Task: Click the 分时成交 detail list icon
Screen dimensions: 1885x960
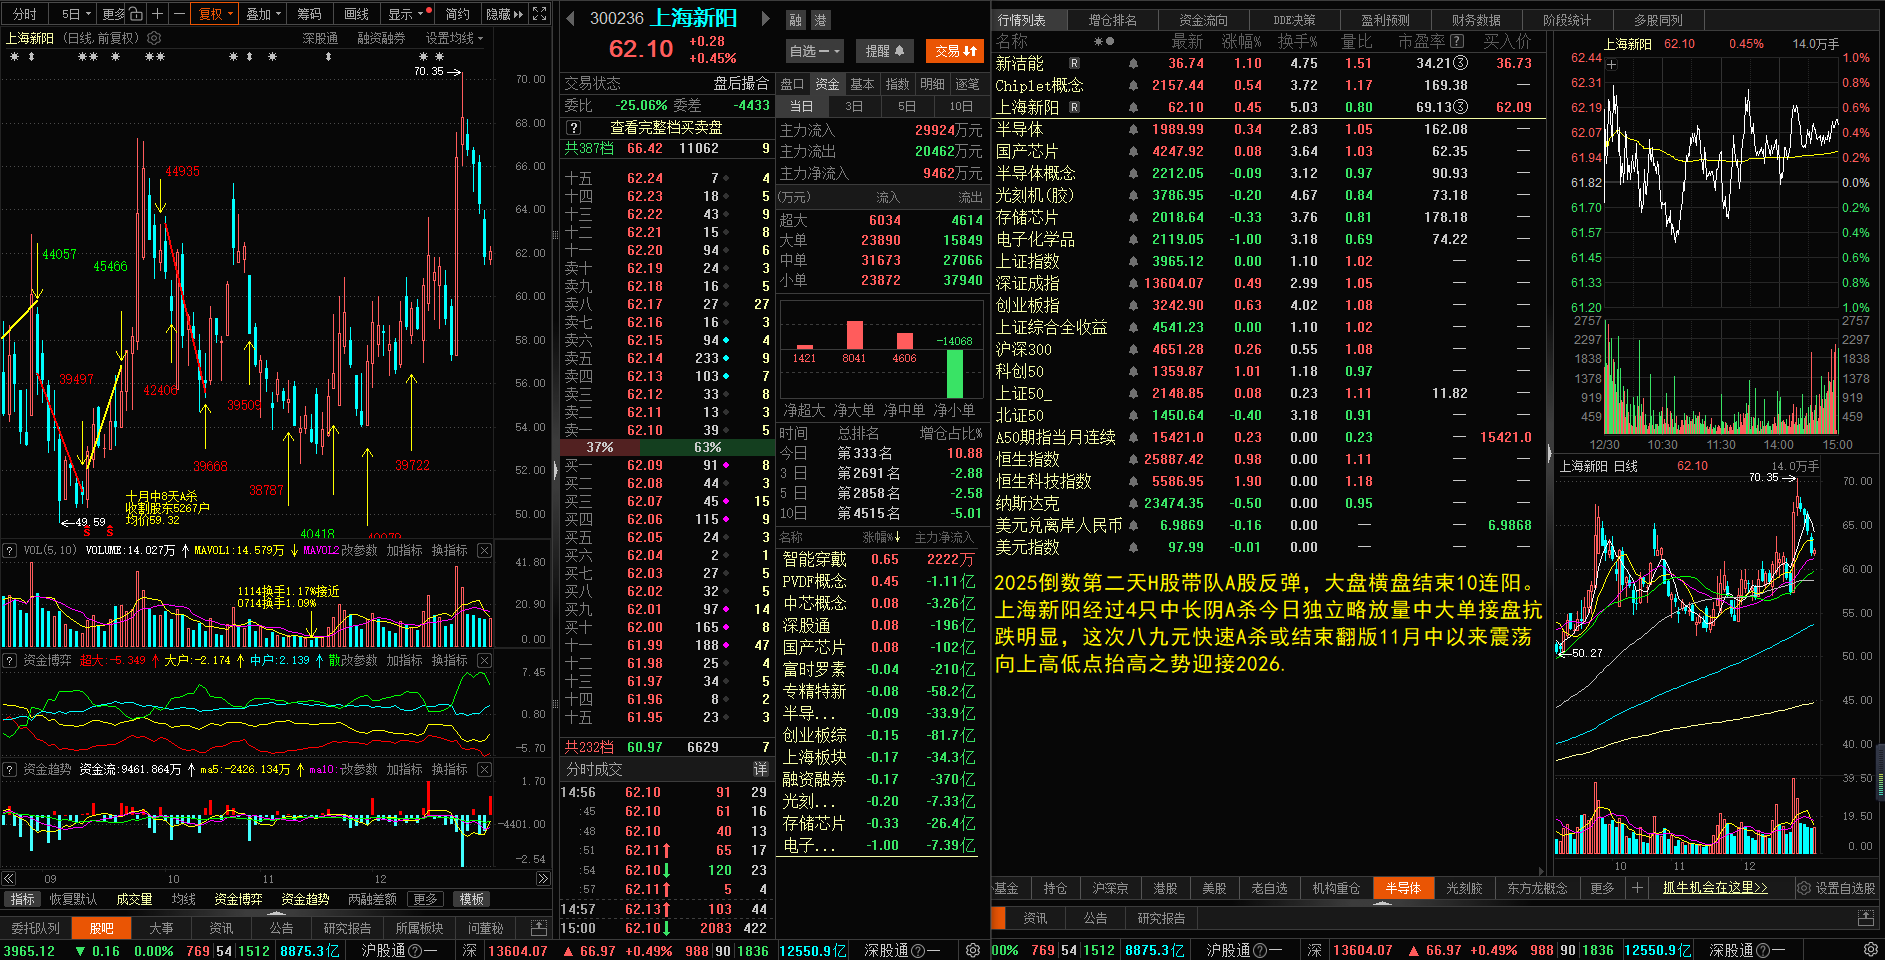Action: [x=760, y=769]
